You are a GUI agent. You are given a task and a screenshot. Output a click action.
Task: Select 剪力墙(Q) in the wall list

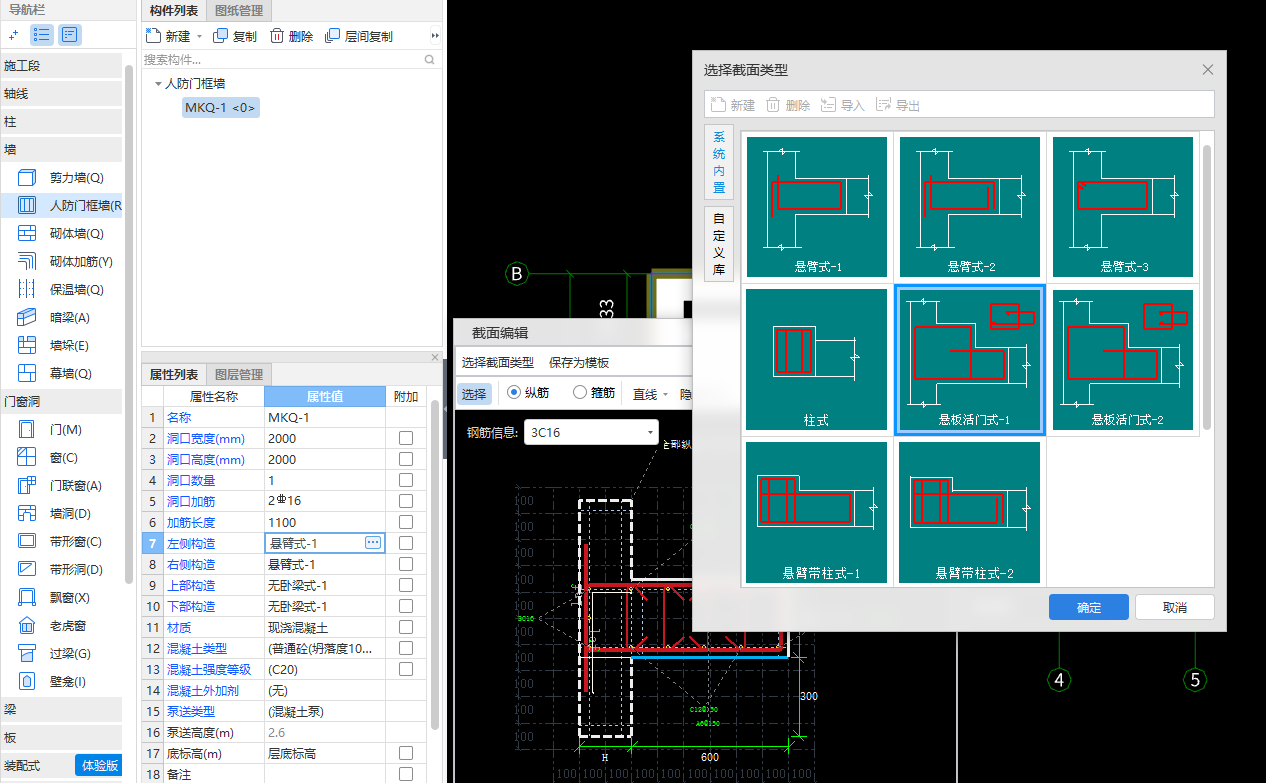75,178
